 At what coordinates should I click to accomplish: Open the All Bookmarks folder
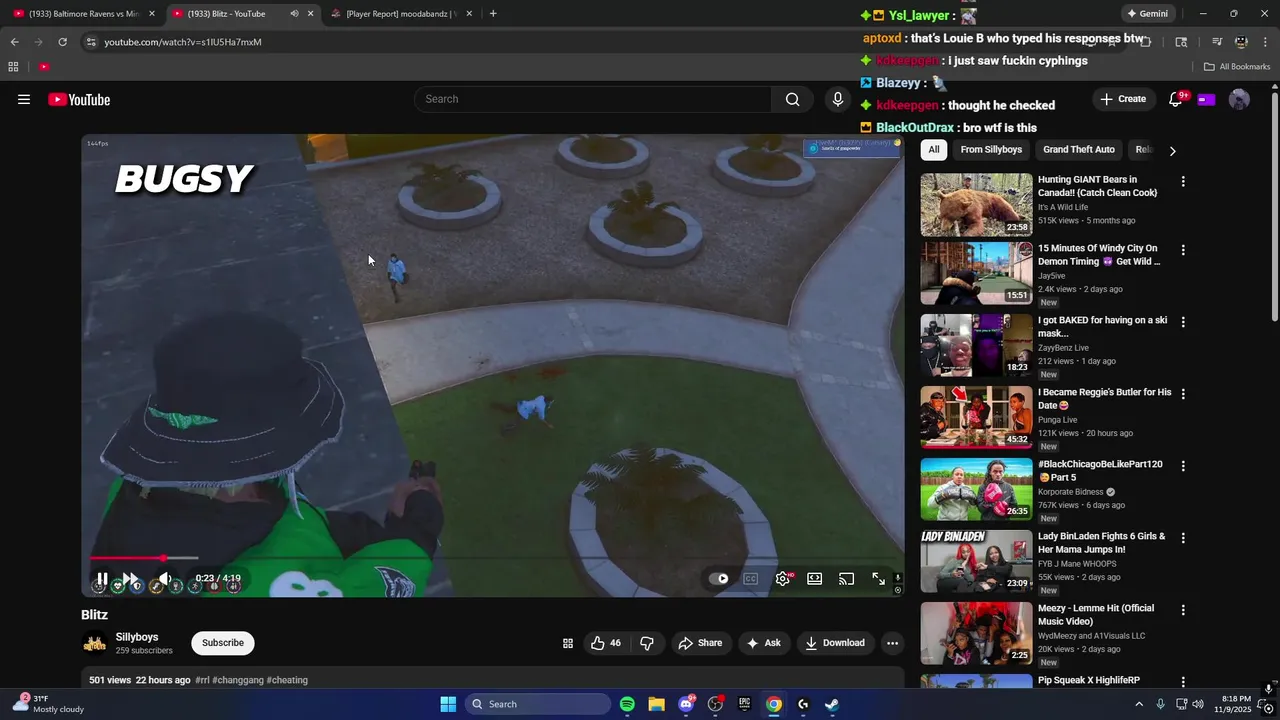click(x=1237, y=67)
